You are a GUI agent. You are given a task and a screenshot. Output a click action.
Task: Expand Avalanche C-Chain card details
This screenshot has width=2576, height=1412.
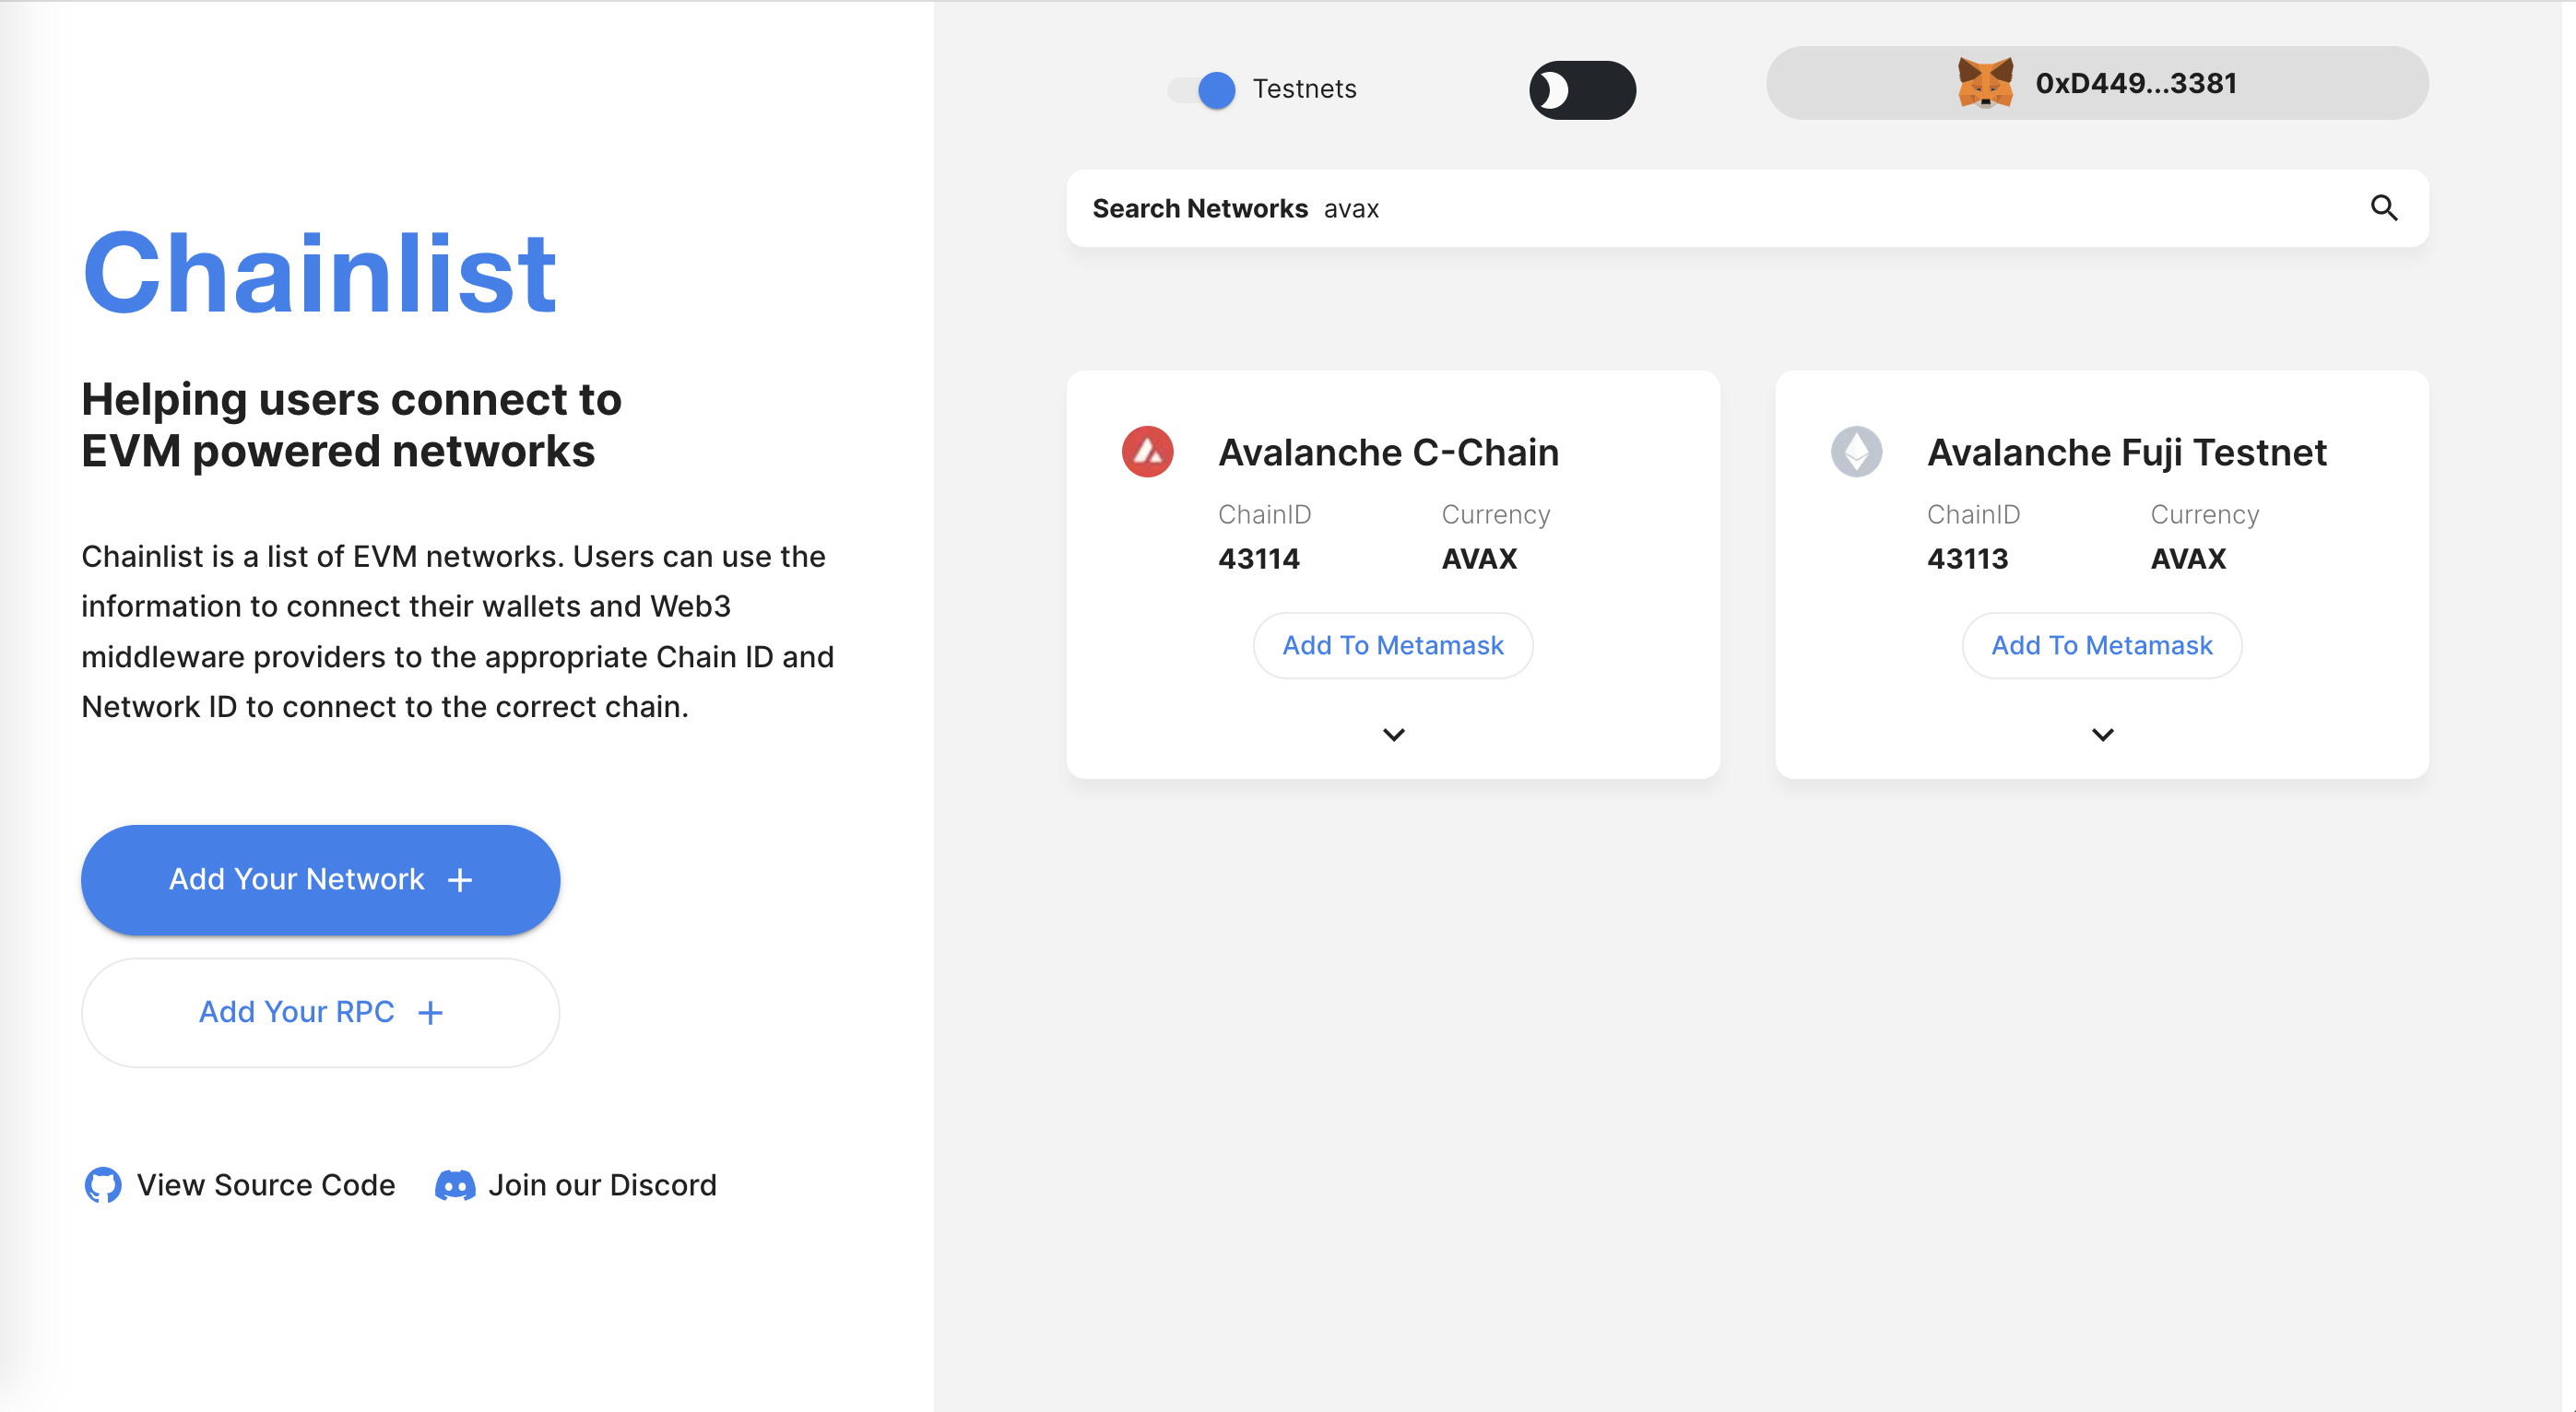pos(1393,735)
